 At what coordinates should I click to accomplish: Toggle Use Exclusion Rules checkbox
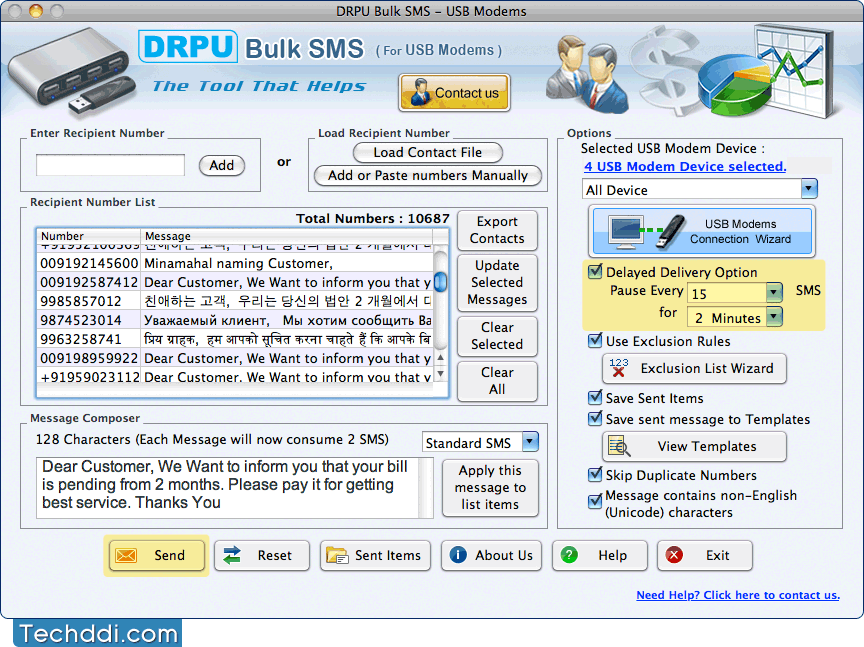pos(595,341)
